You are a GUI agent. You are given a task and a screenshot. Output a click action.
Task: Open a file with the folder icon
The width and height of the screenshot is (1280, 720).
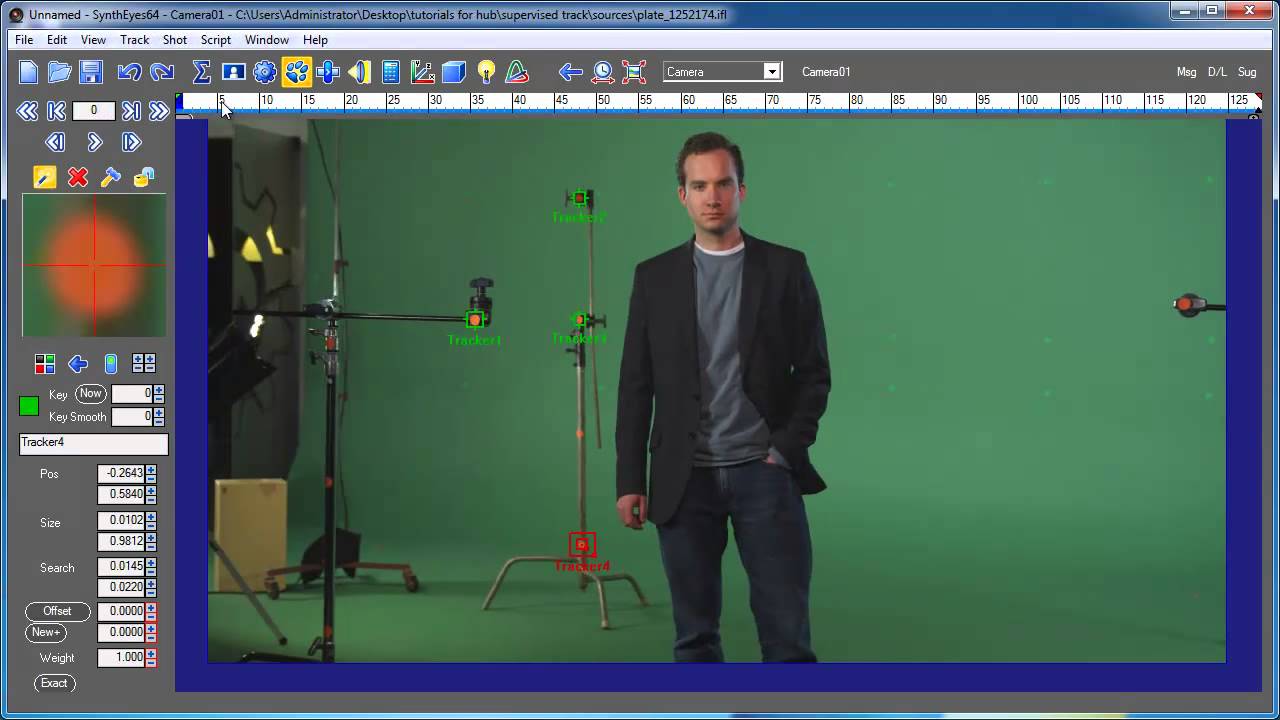(60, 72)
